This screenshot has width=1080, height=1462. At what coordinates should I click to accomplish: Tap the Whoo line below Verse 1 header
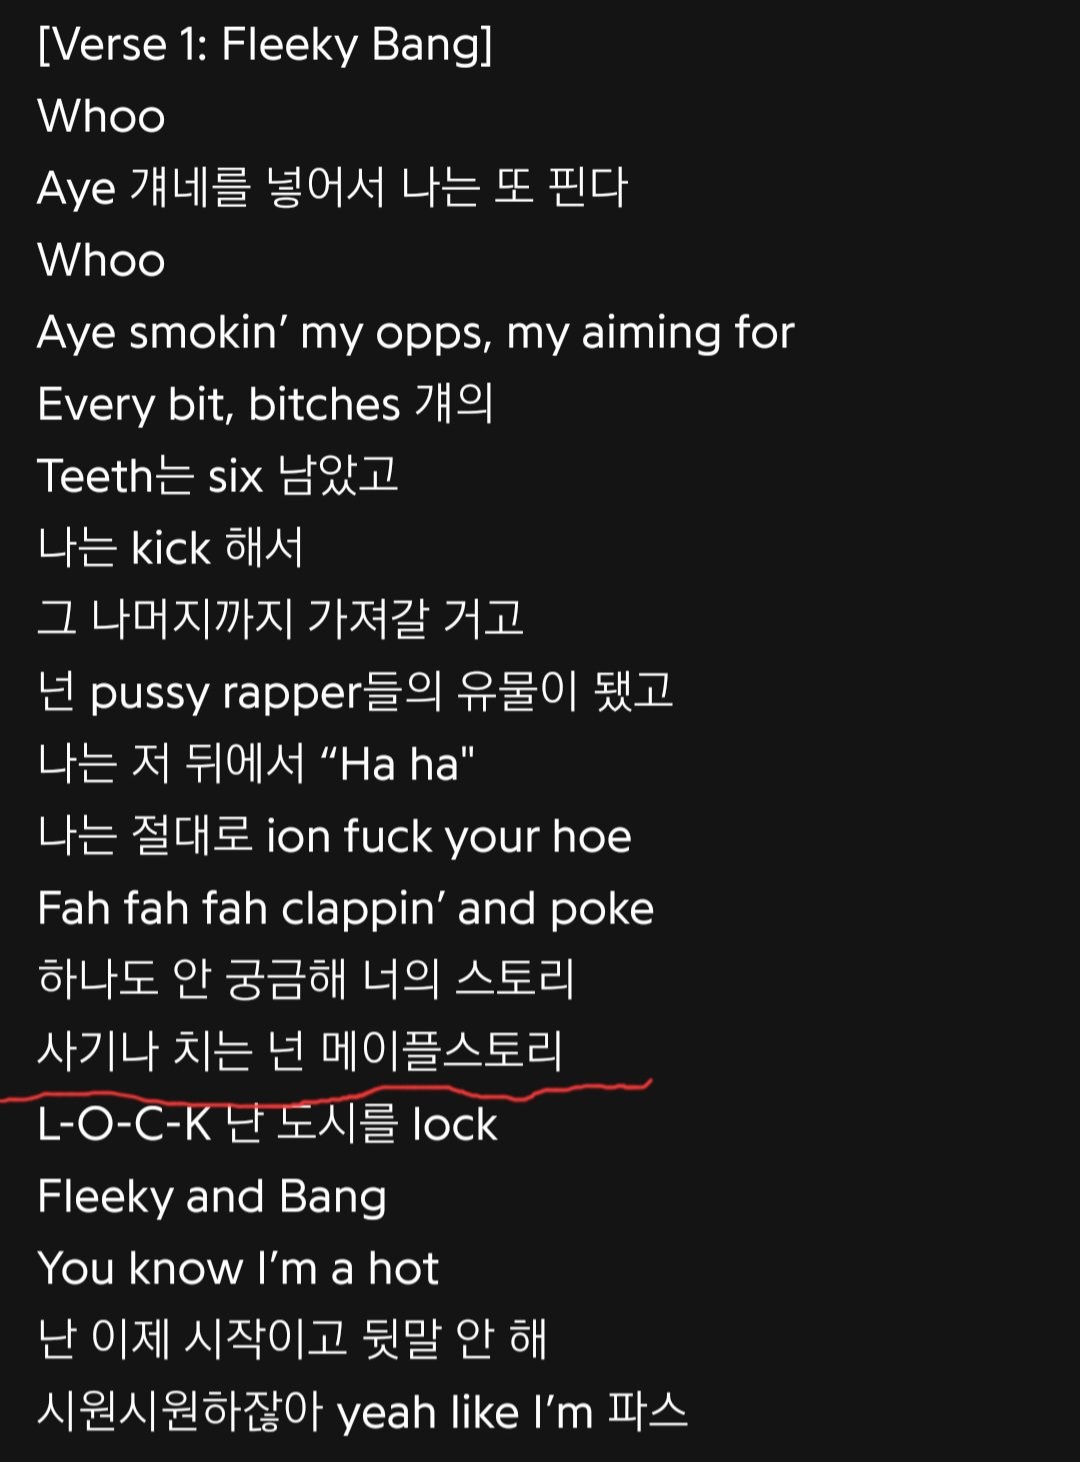(x=101, y=117)
